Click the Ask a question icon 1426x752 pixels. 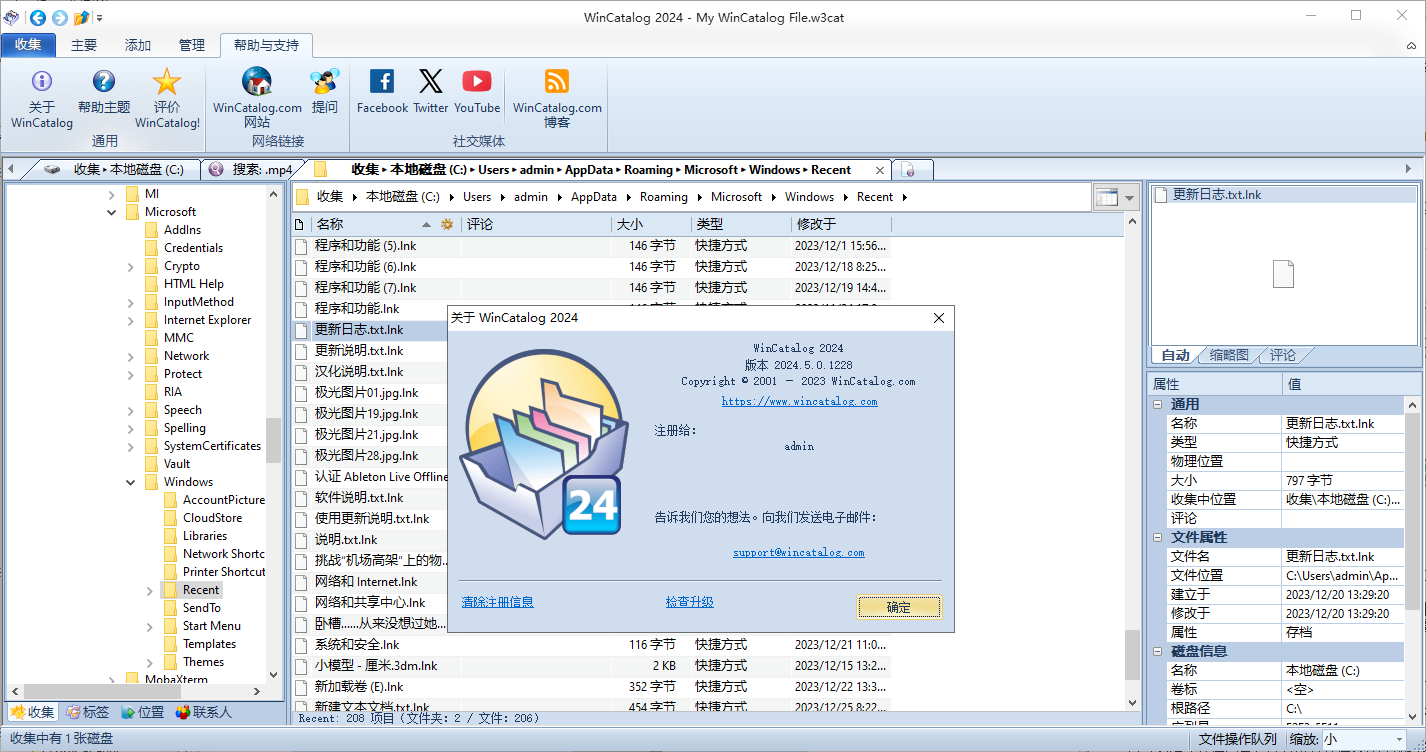pos(325,82)
